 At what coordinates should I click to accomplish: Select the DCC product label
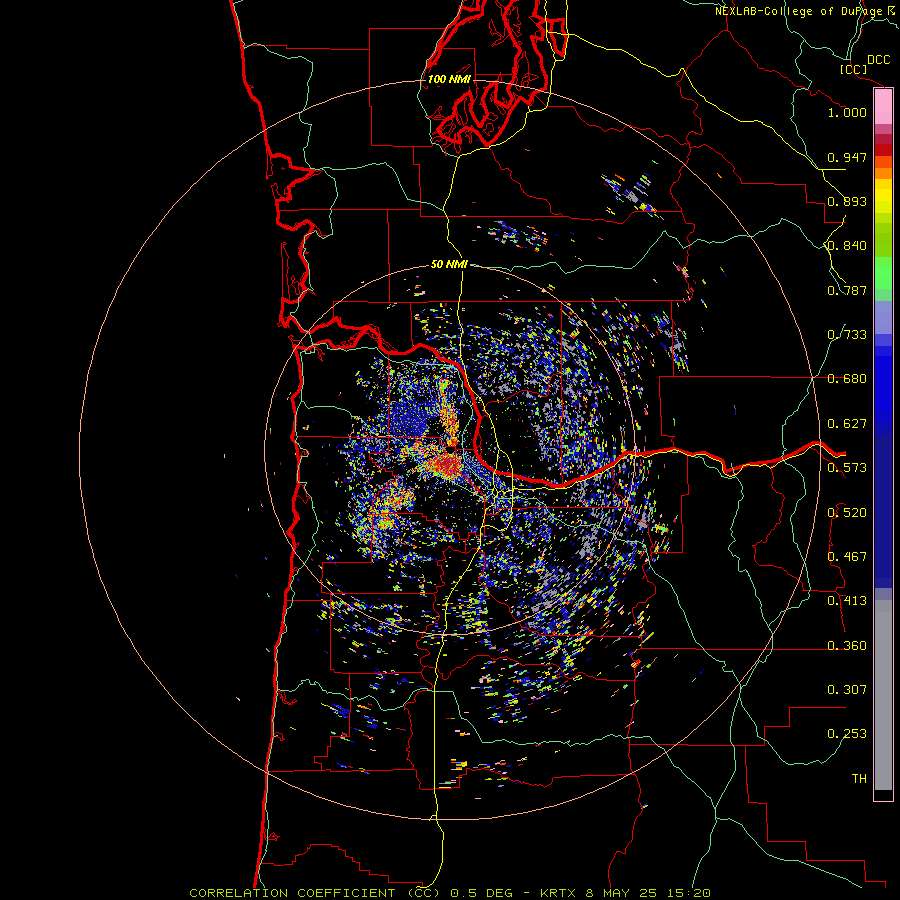[878, 60]
